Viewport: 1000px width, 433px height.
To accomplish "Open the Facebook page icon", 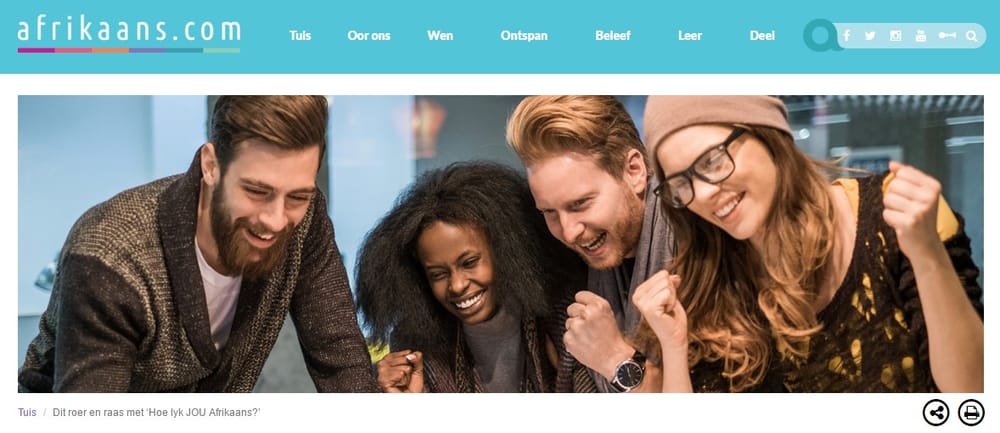I will point(846,36).
